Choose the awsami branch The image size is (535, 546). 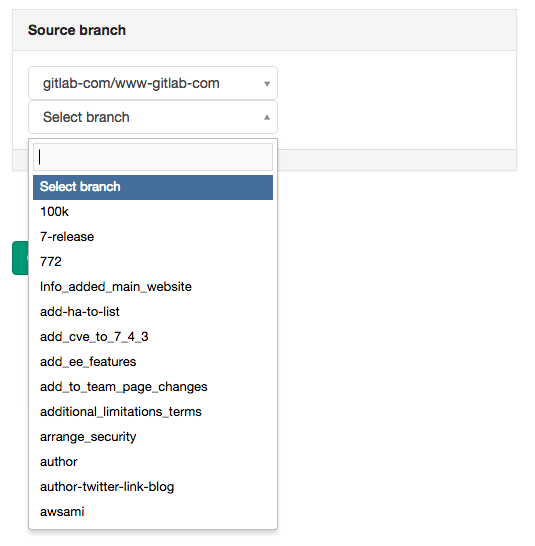(153, 512)
